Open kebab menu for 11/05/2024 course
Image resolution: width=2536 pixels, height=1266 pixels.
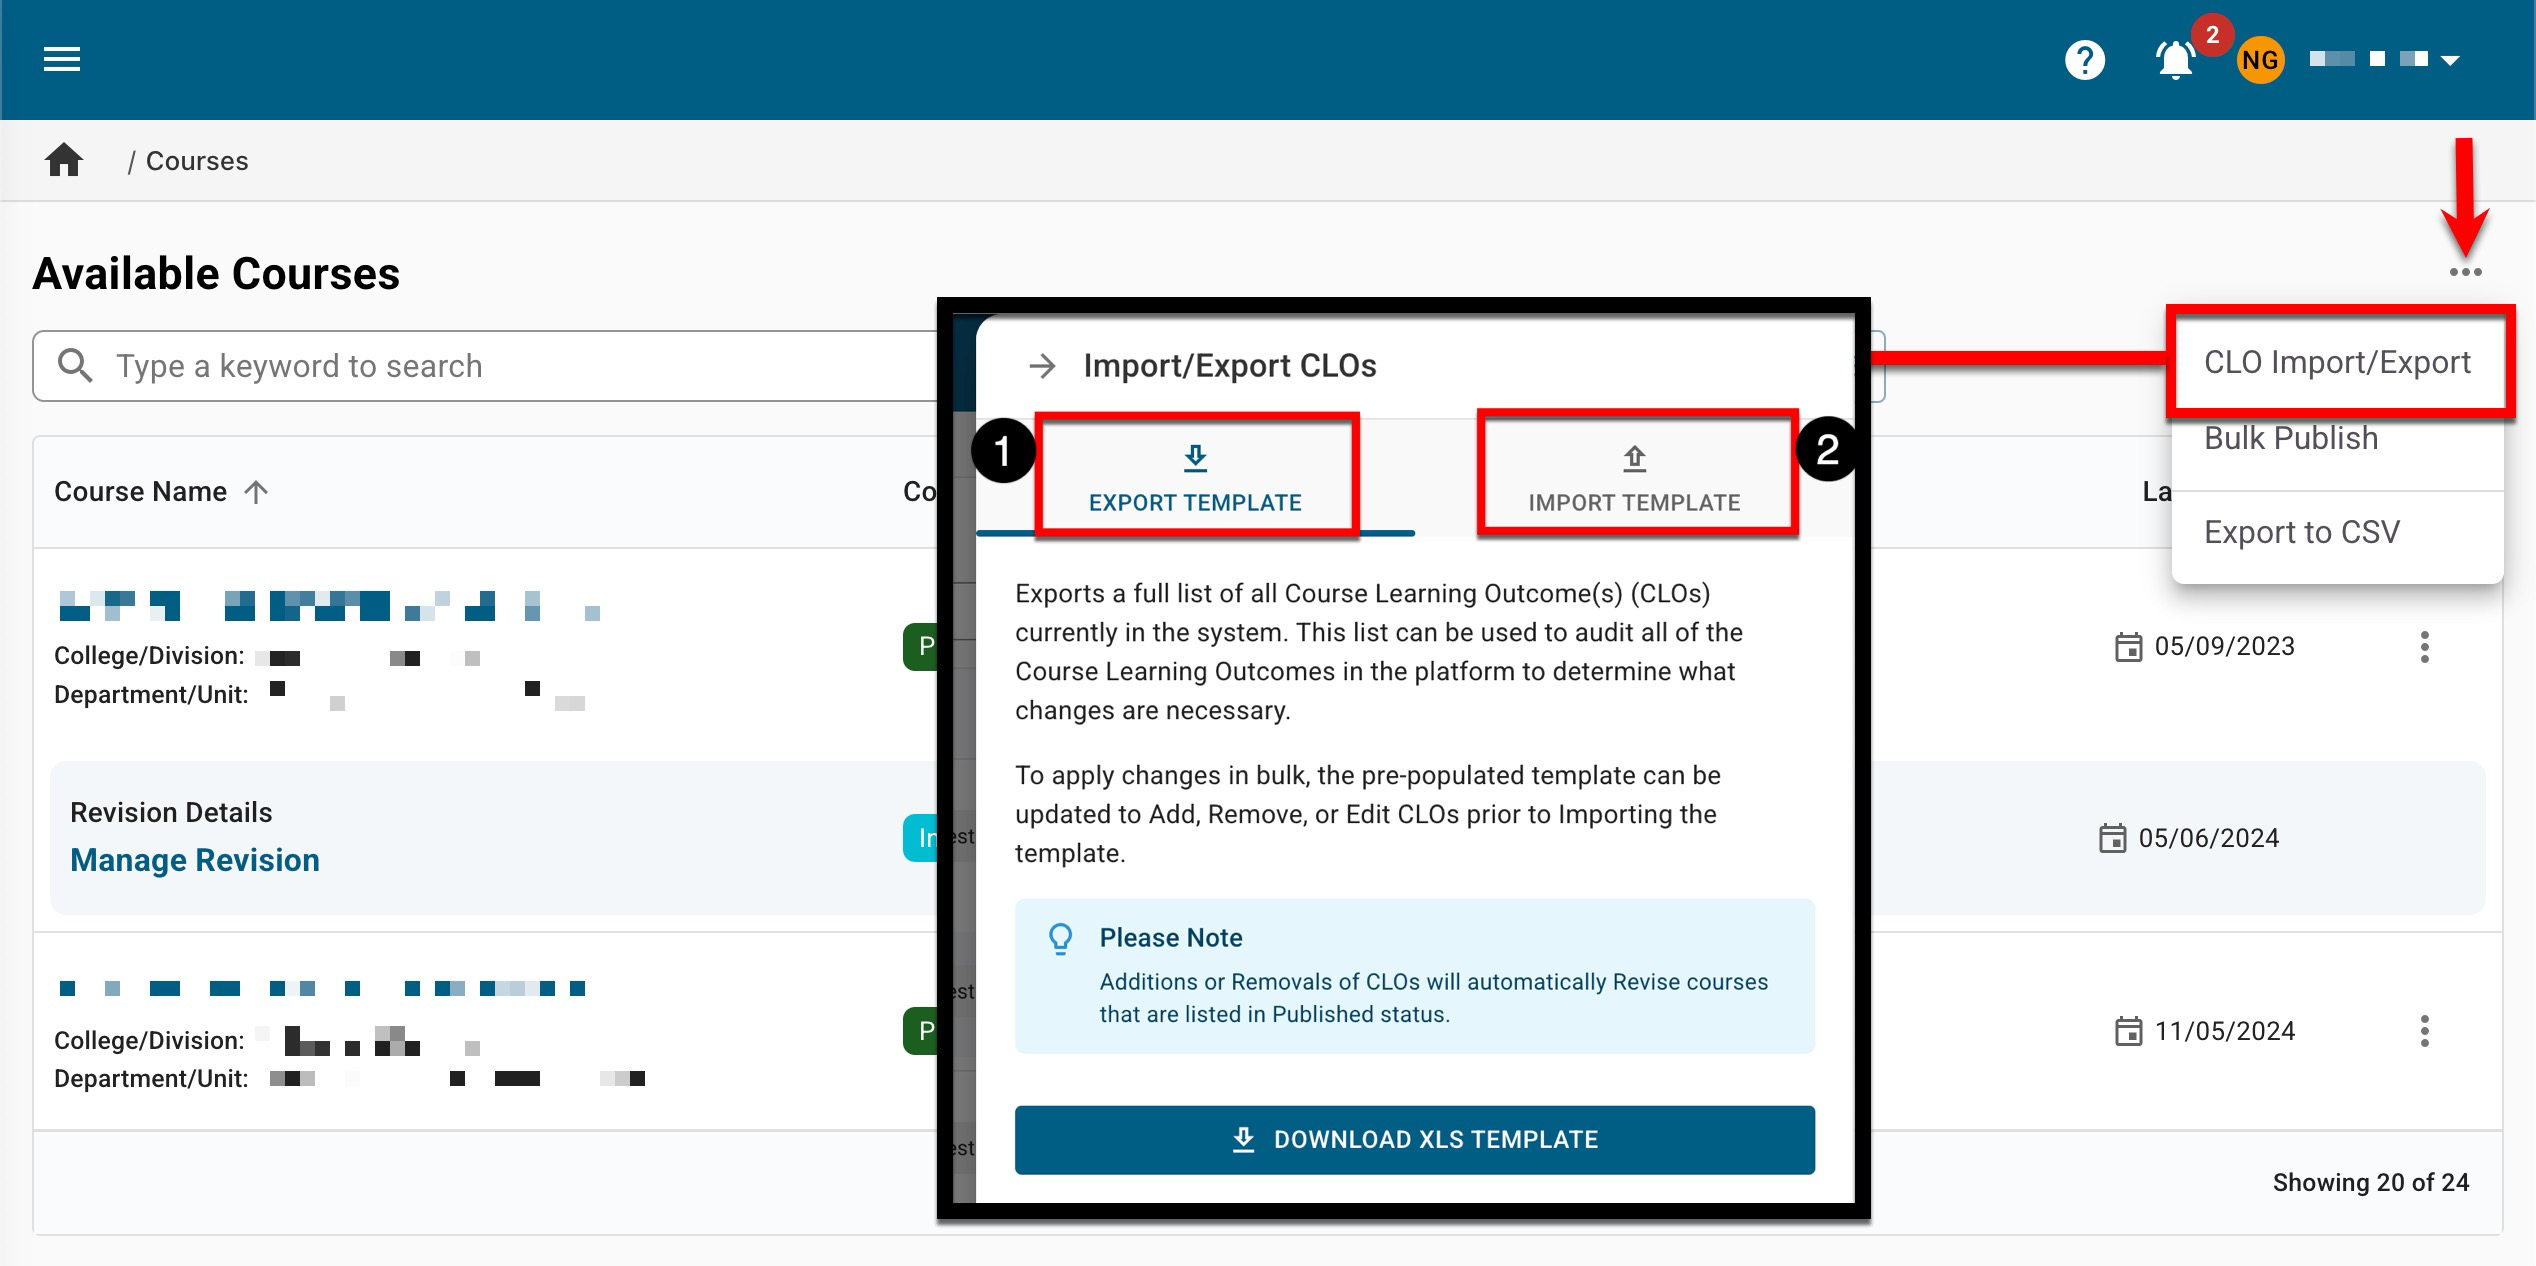[x=2424, y=1031]
